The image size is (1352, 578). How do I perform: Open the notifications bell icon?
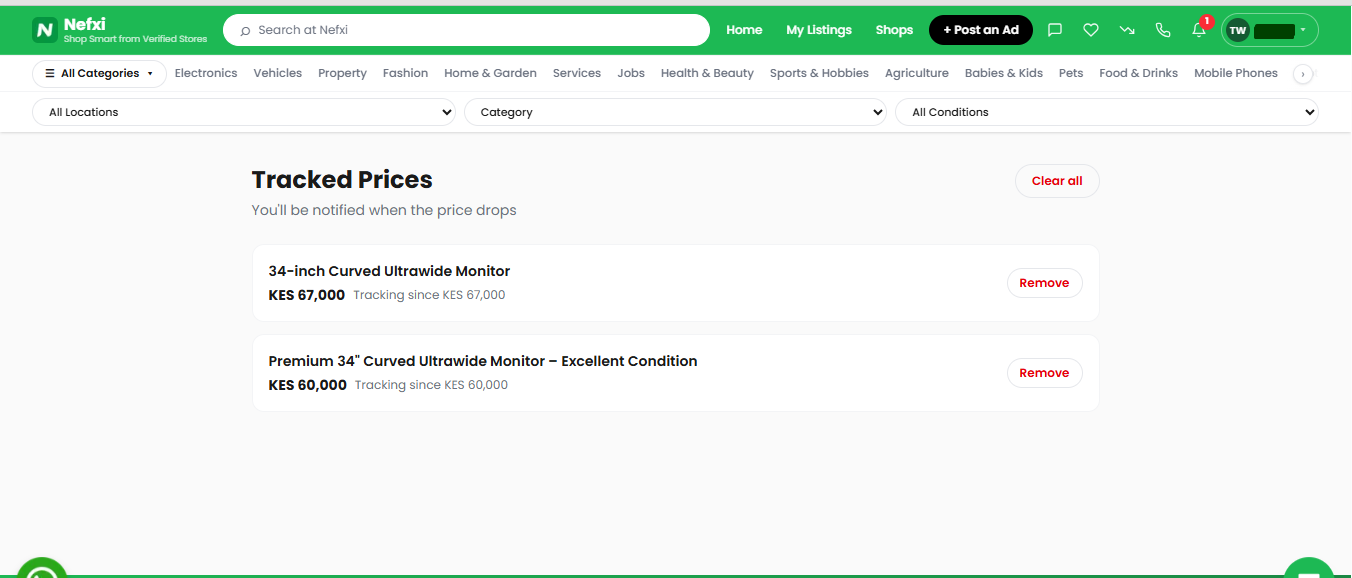click(1199, 30)
